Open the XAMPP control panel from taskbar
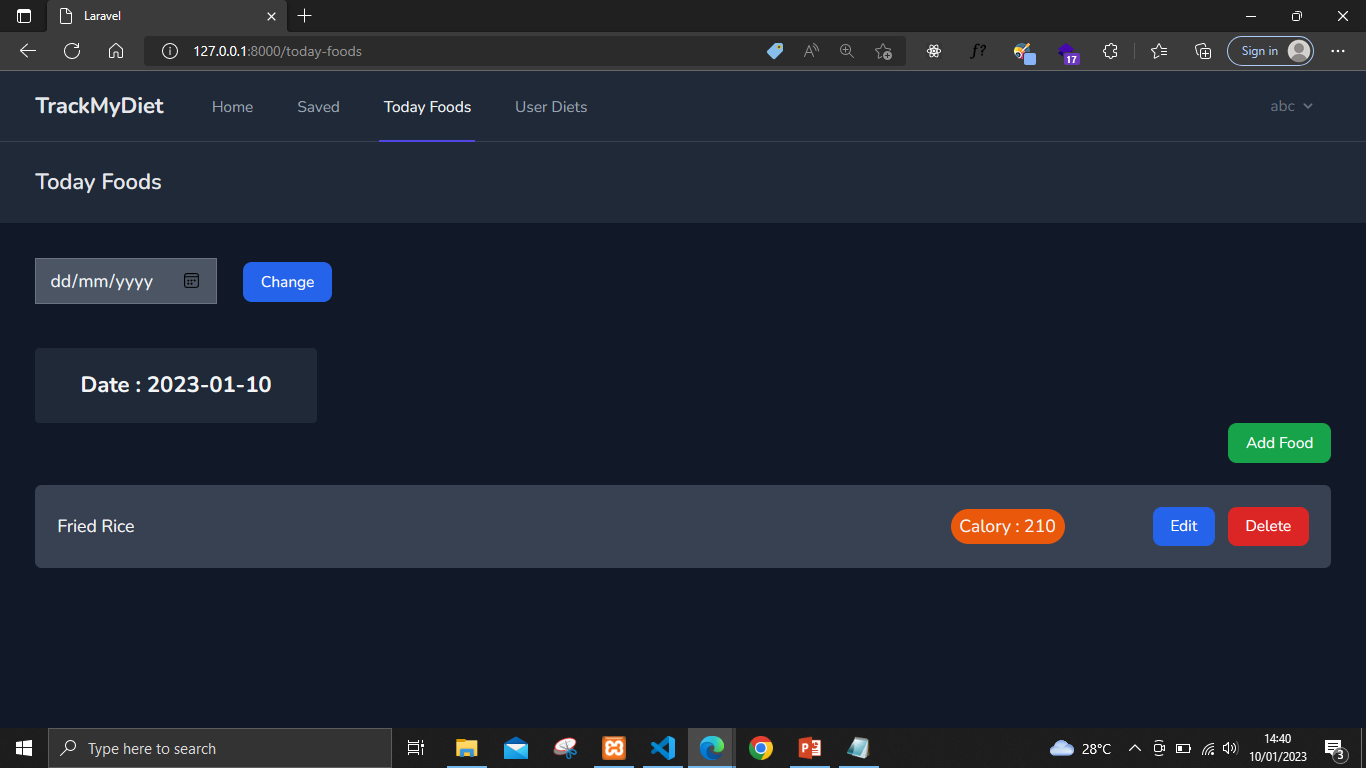 coord(613,747)
